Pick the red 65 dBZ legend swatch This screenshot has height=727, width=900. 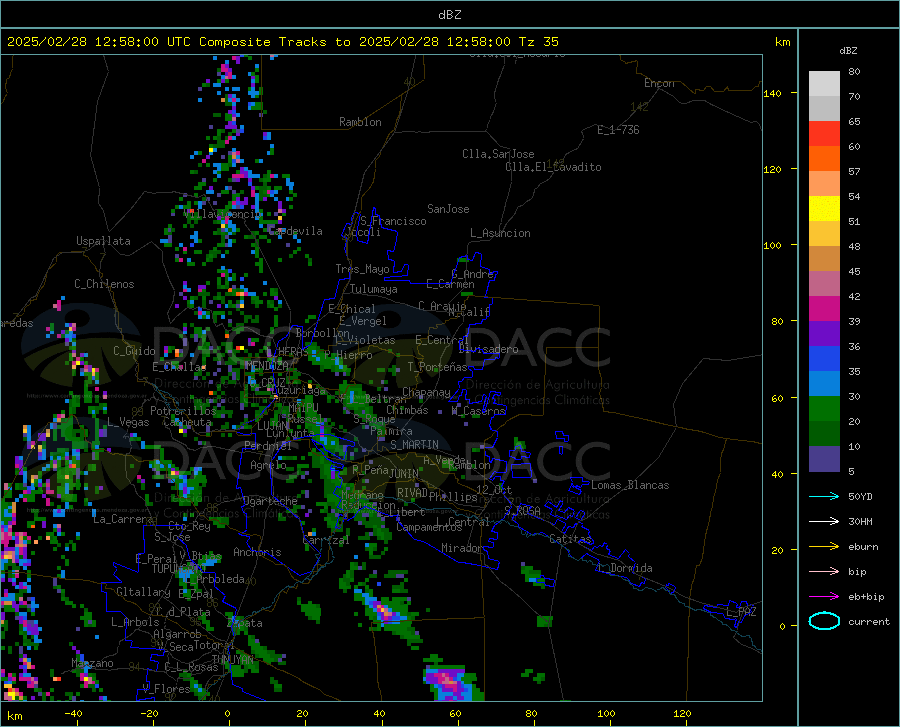pyautogui.click(x=824, y=134)
